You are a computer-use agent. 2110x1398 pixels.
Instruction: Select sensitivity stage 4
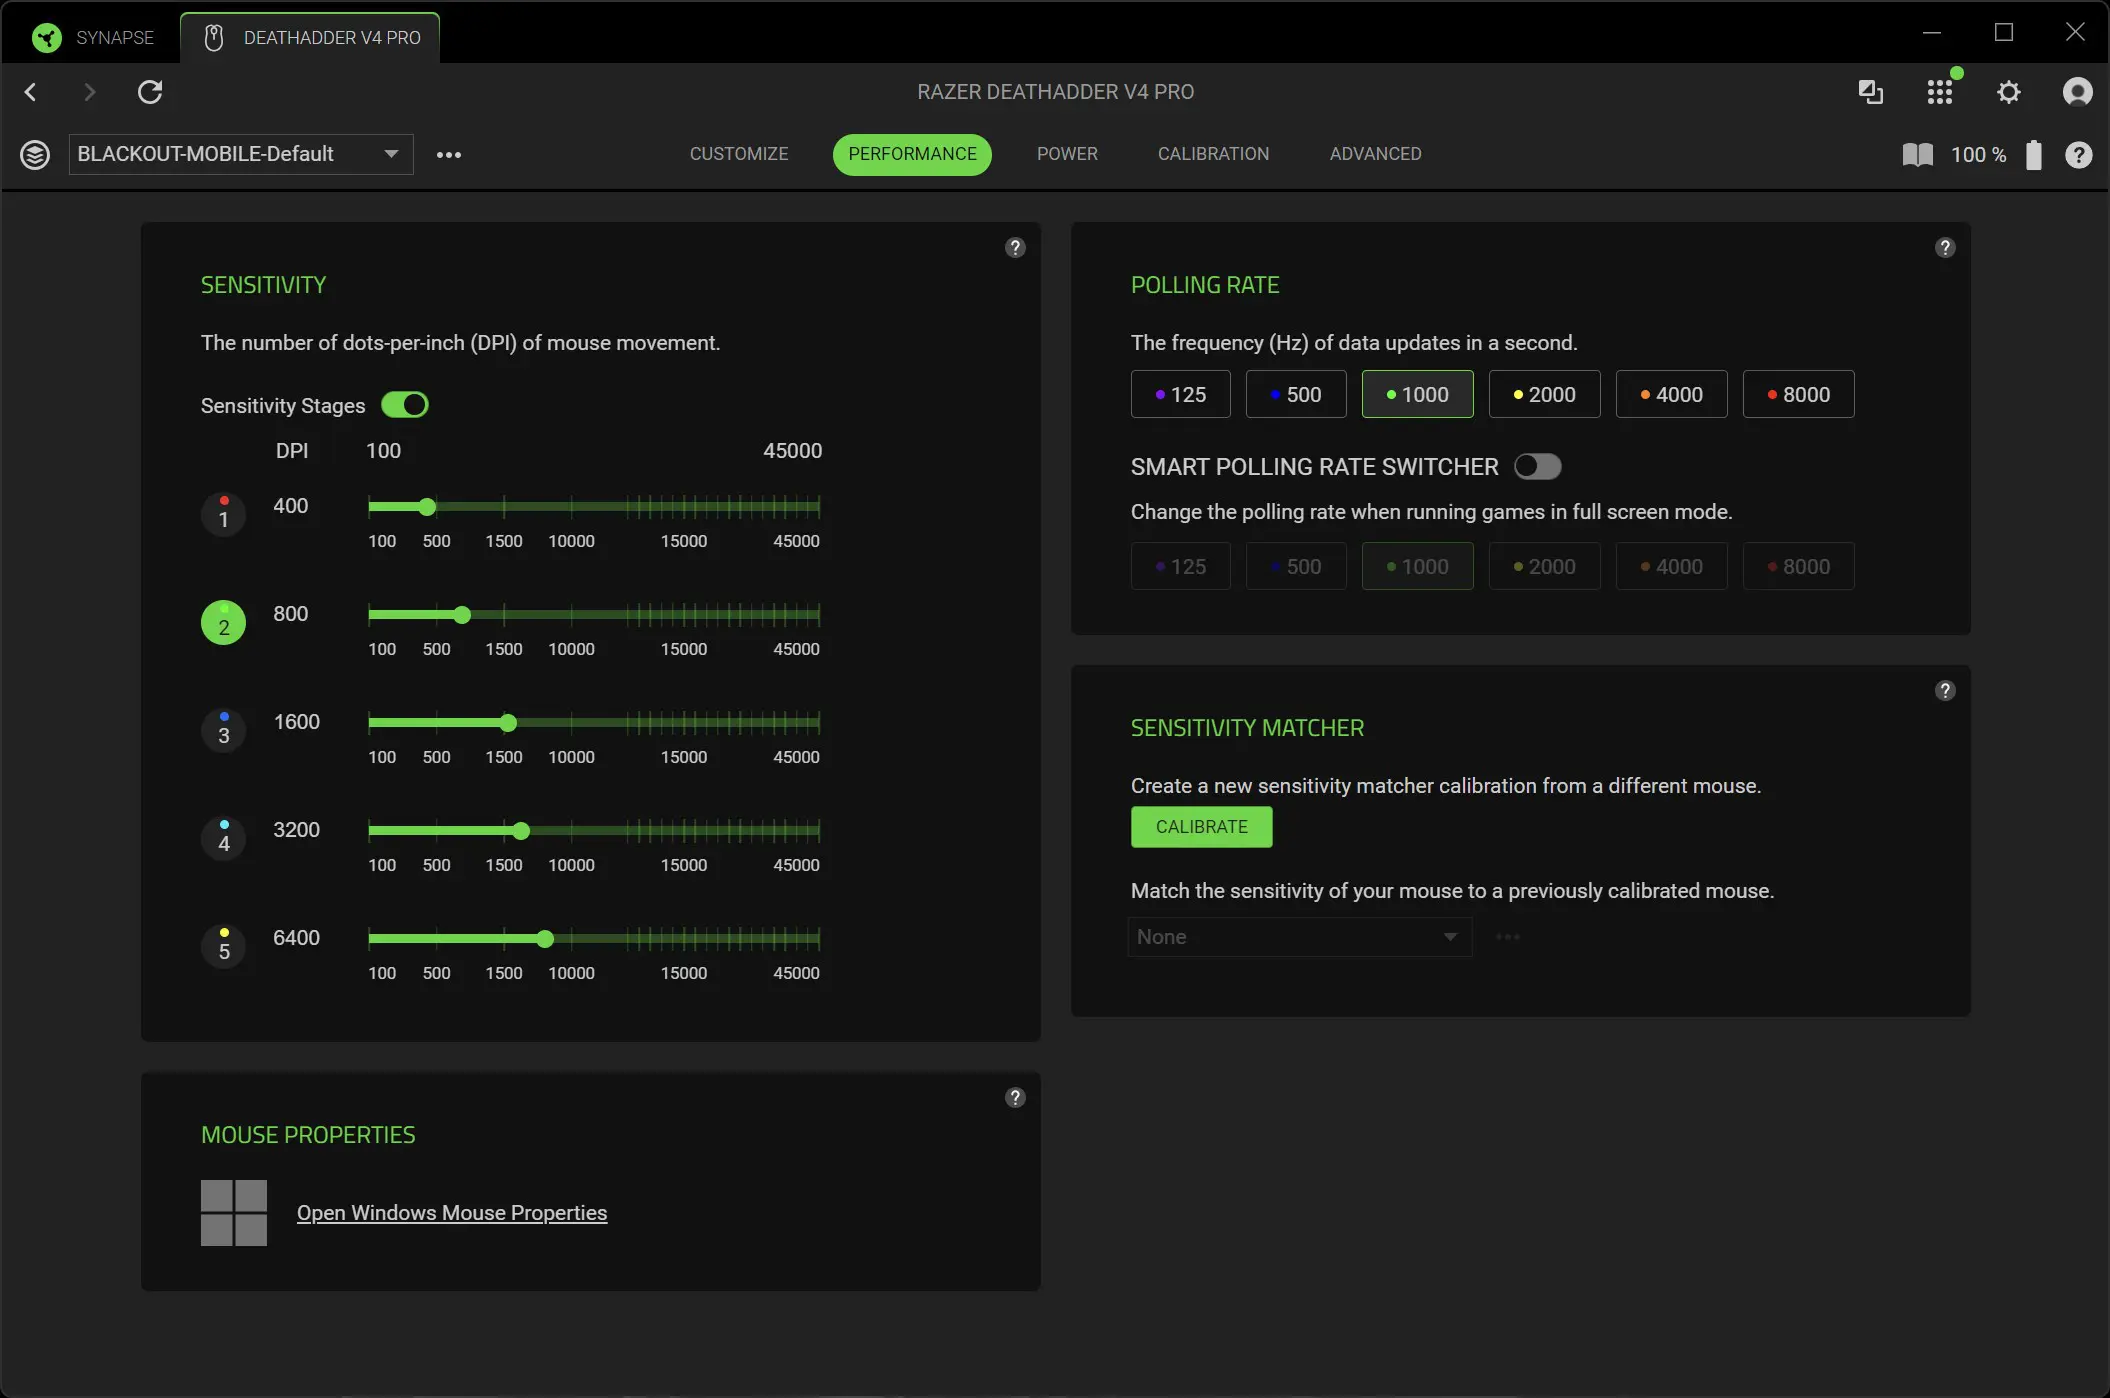click(x=224, y=839)
